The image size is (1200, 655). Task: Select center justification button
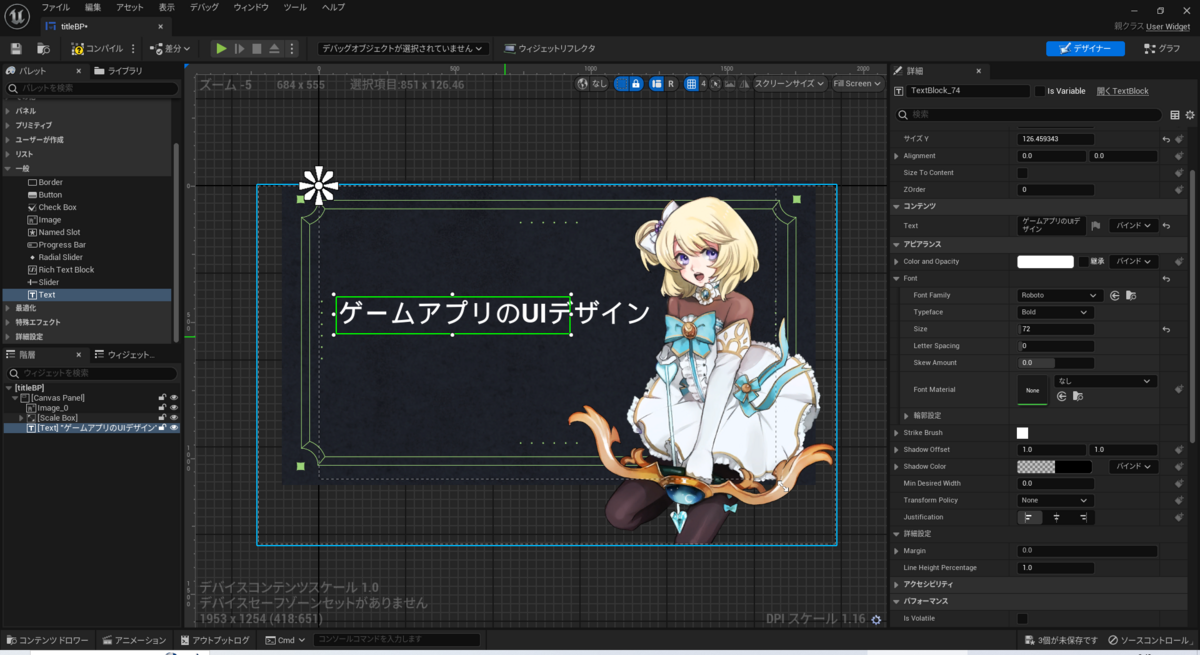click(x=1056, y=518)
